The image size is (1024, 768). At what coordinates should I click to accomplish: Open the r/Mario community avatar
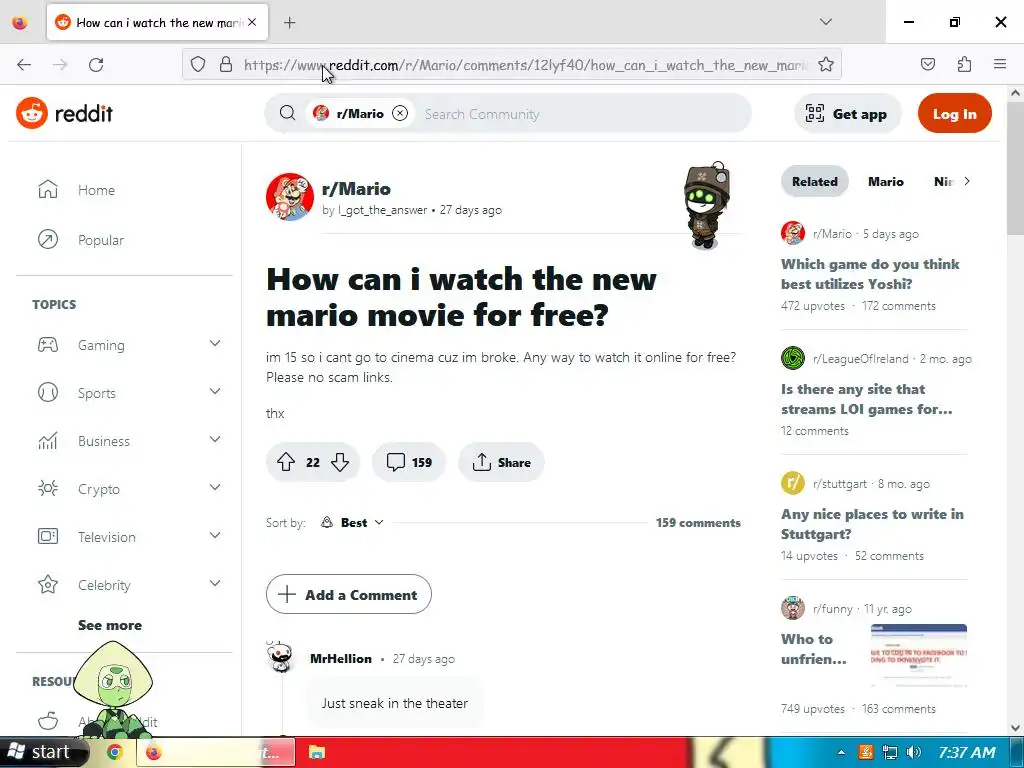click(x=289, y=197)
